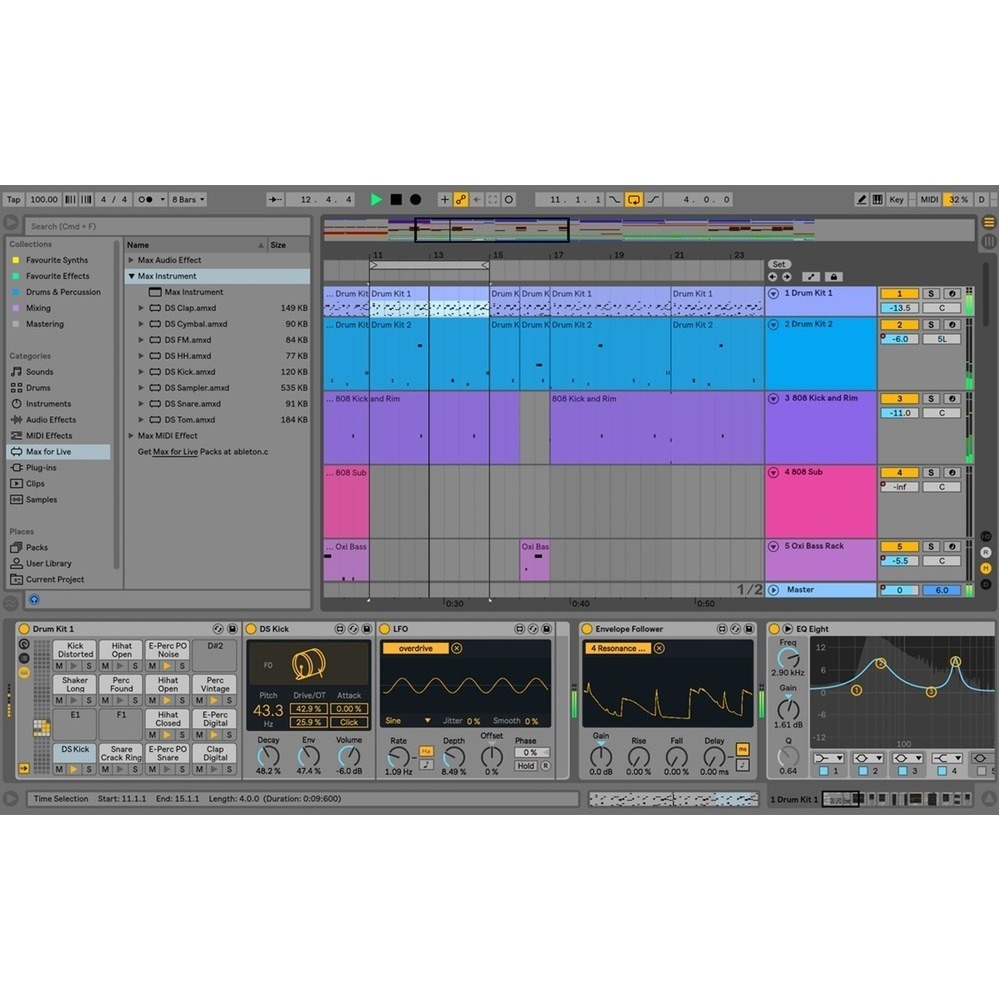The width and height of the screenshot is (999, 999).
Task: Toggle the track 3 activator button
Action: [899, 398]
